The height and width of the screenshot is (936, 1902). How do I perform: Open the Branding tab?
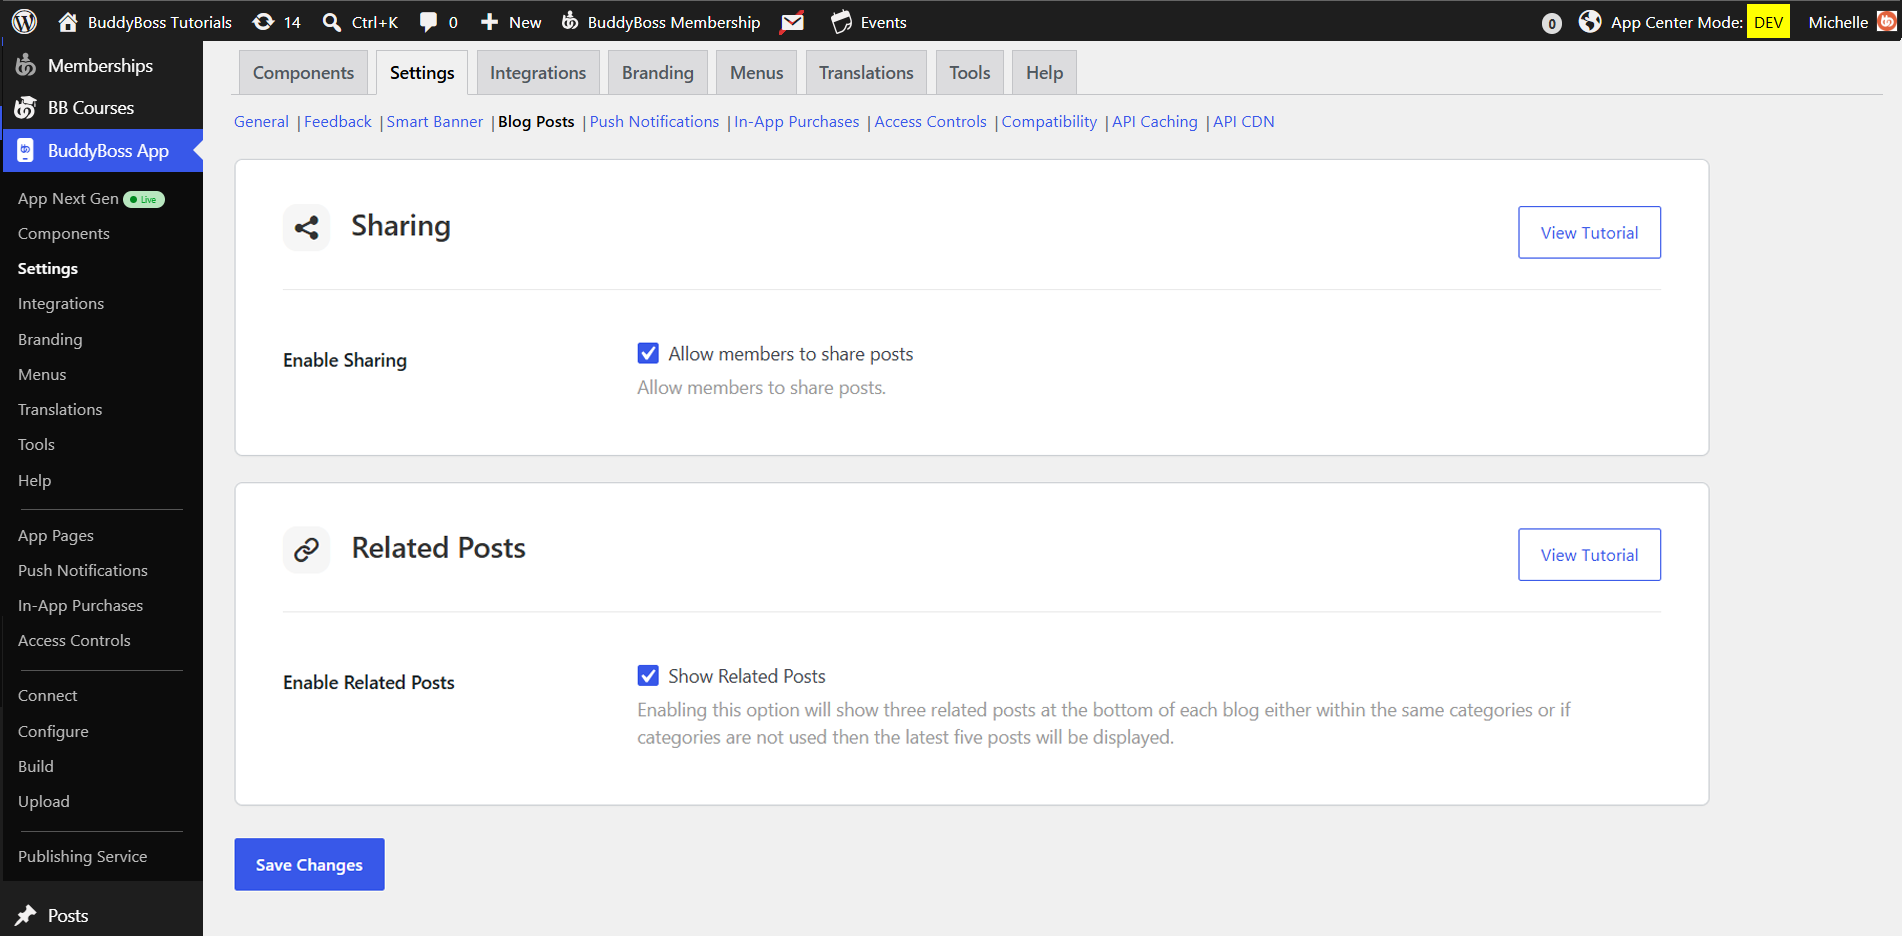point(658,72)
